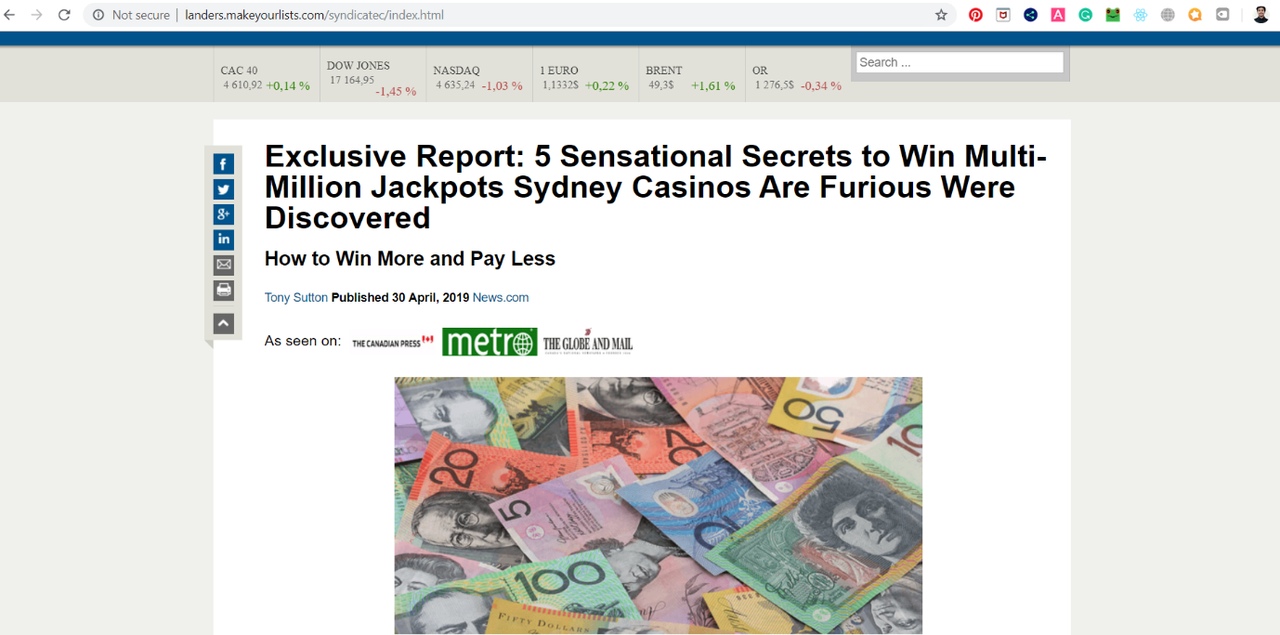Print the article with printer icon
Viewport: 1280px width, 635px height.
point(224,290)
